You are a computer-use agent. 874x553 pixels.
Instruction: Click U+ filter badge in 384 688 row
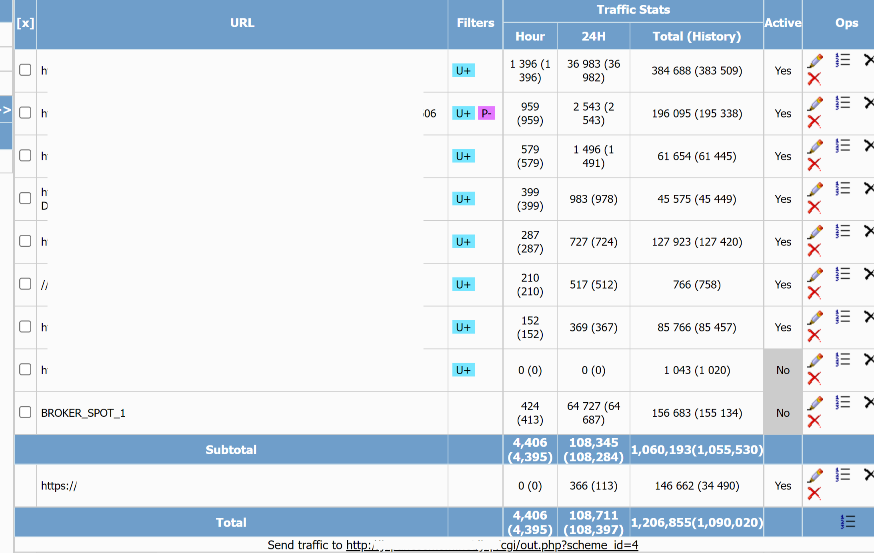point(463,71)
